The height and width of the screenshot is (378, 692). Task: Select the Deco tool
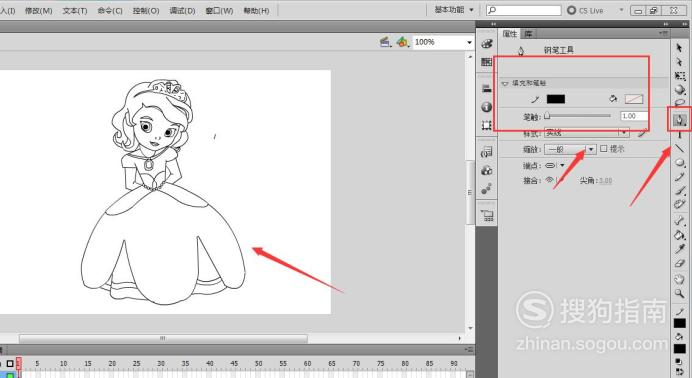(680, 204)
